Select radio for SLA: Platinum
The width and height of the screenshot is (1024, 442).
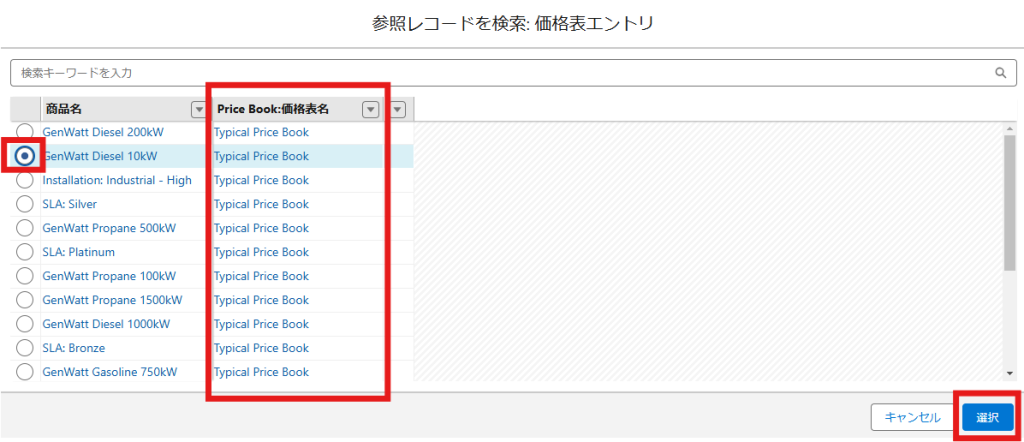tap(24, 252)
